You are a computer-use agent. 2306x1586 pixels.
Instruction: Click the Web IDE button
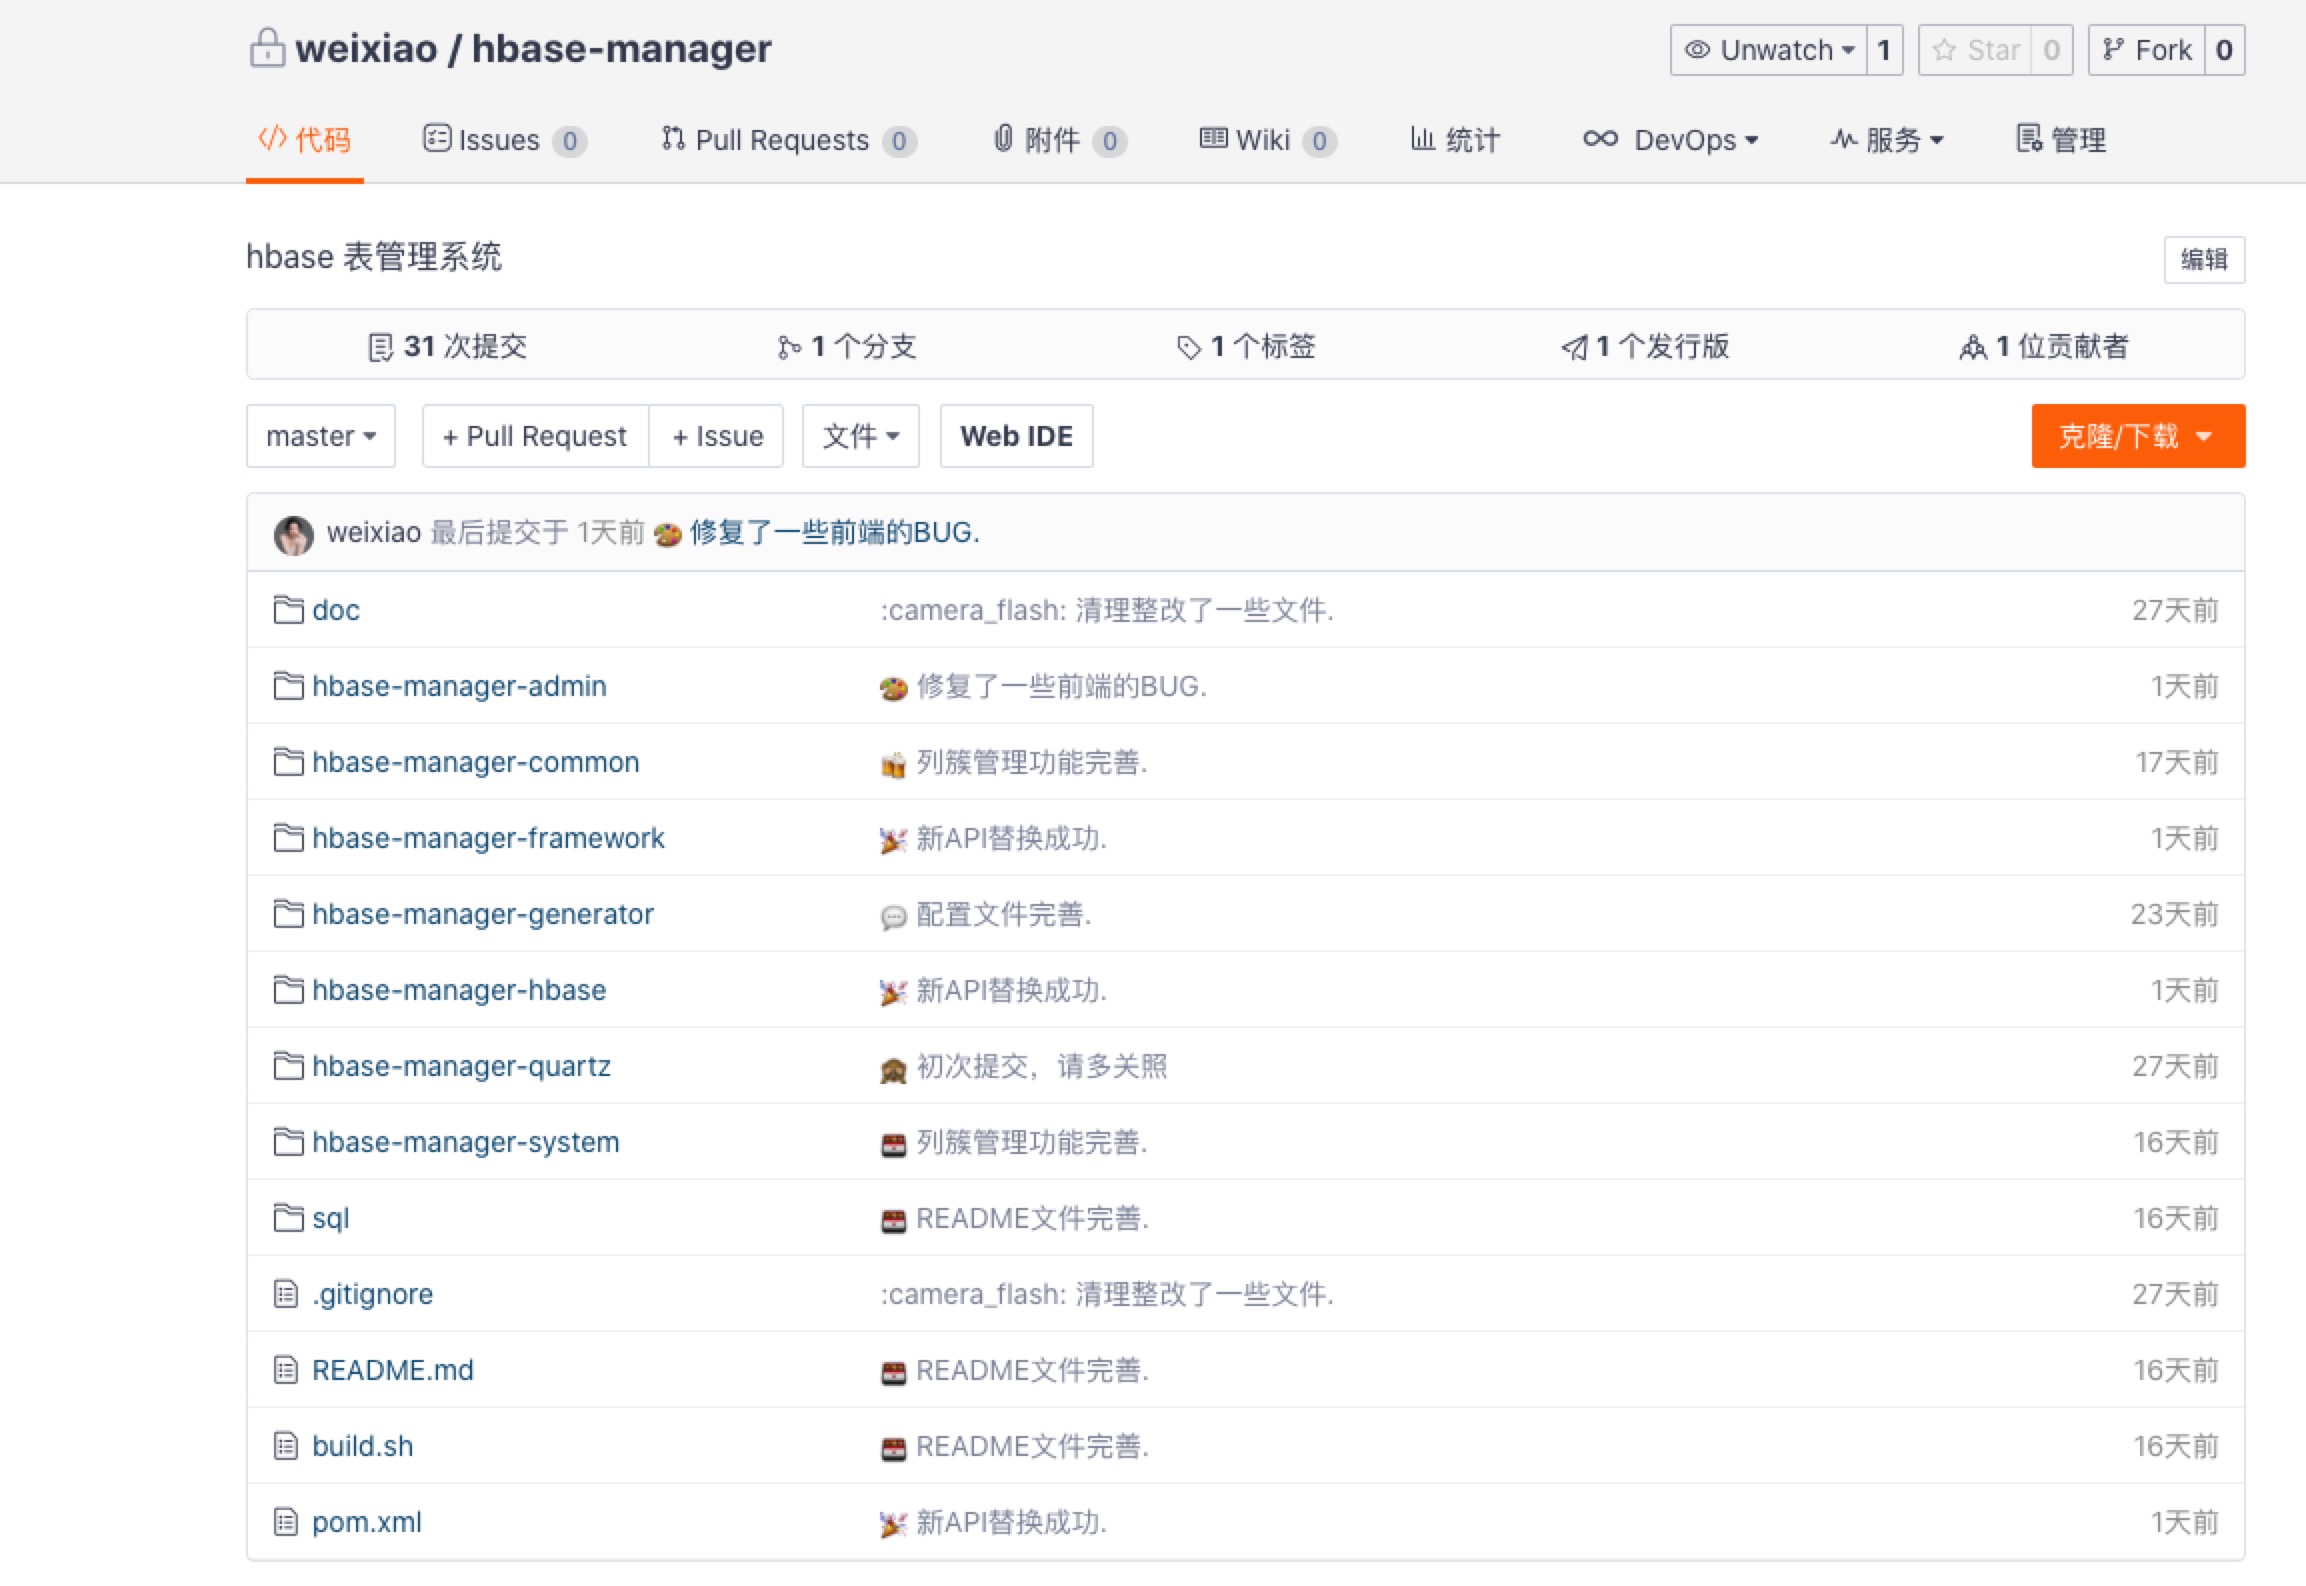(1016, 436)
